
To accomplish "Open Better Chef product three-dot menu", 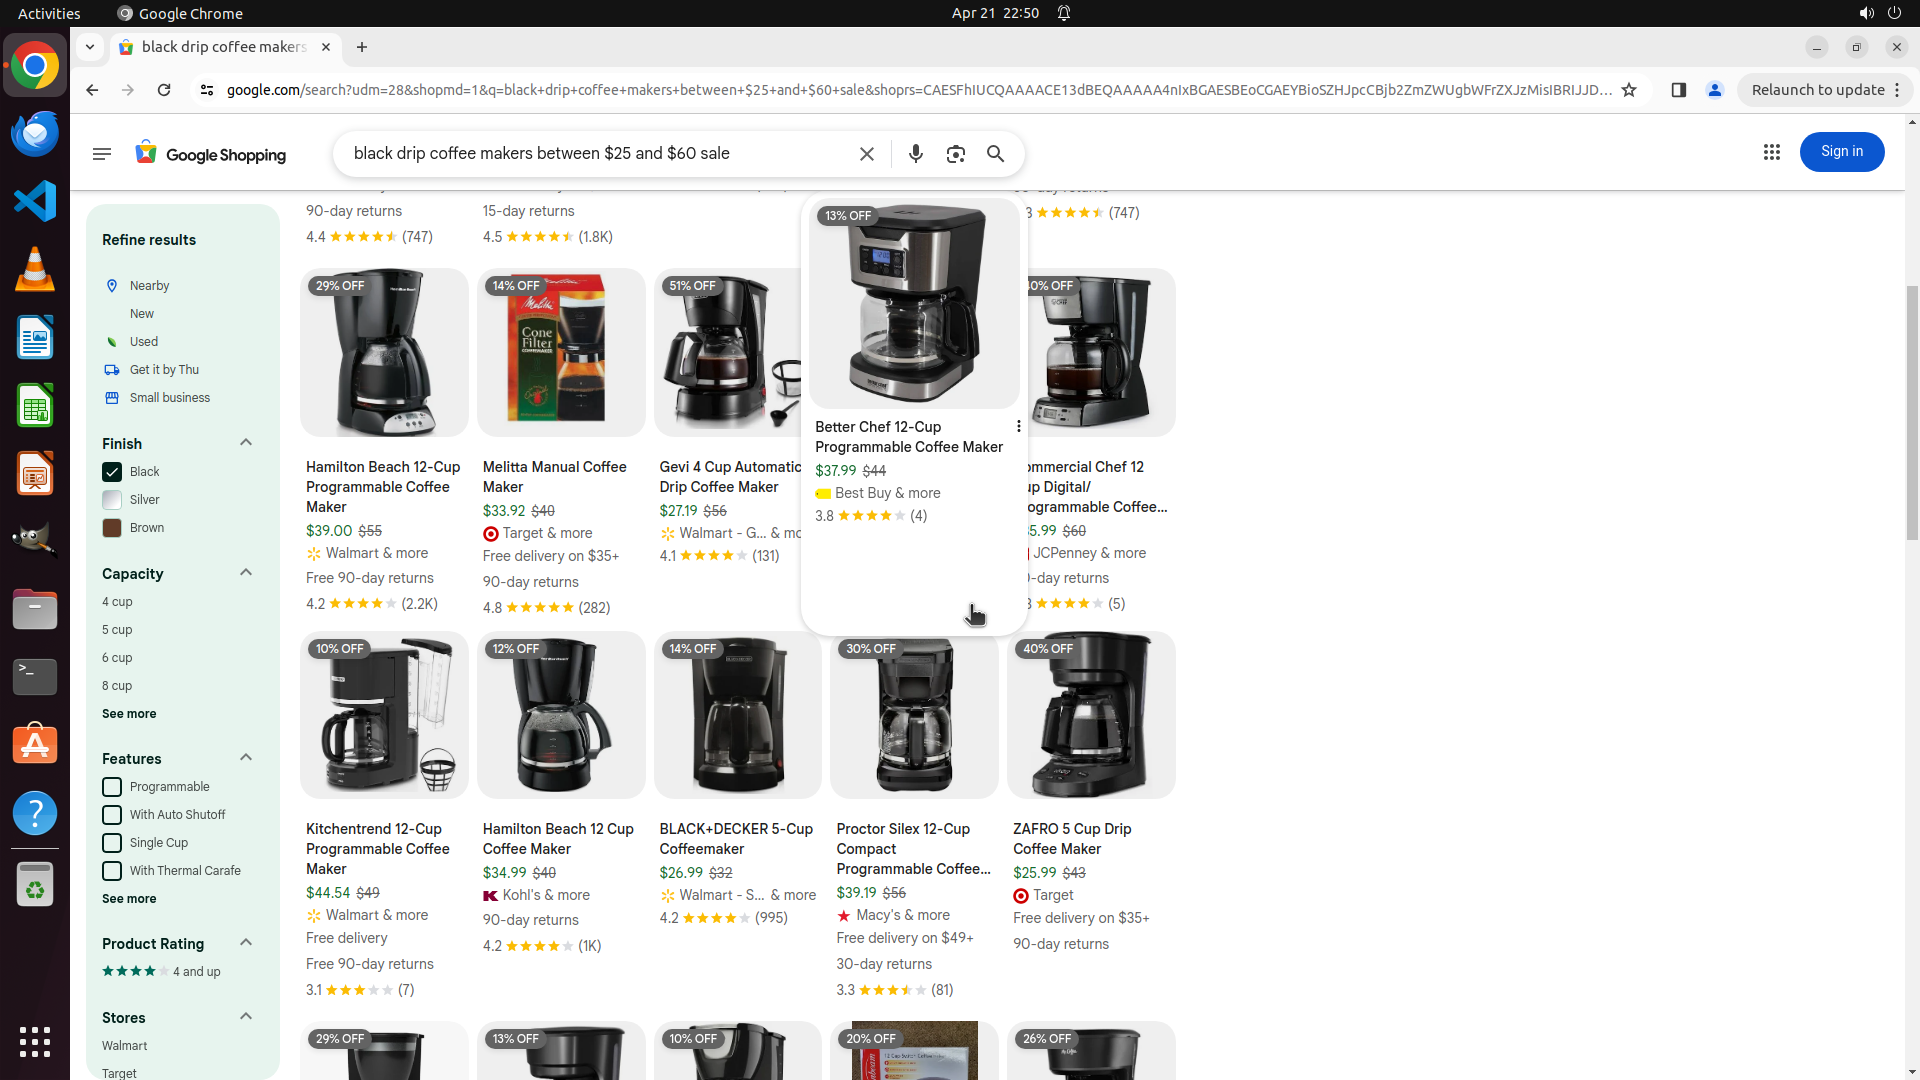I will (1018, 427).
